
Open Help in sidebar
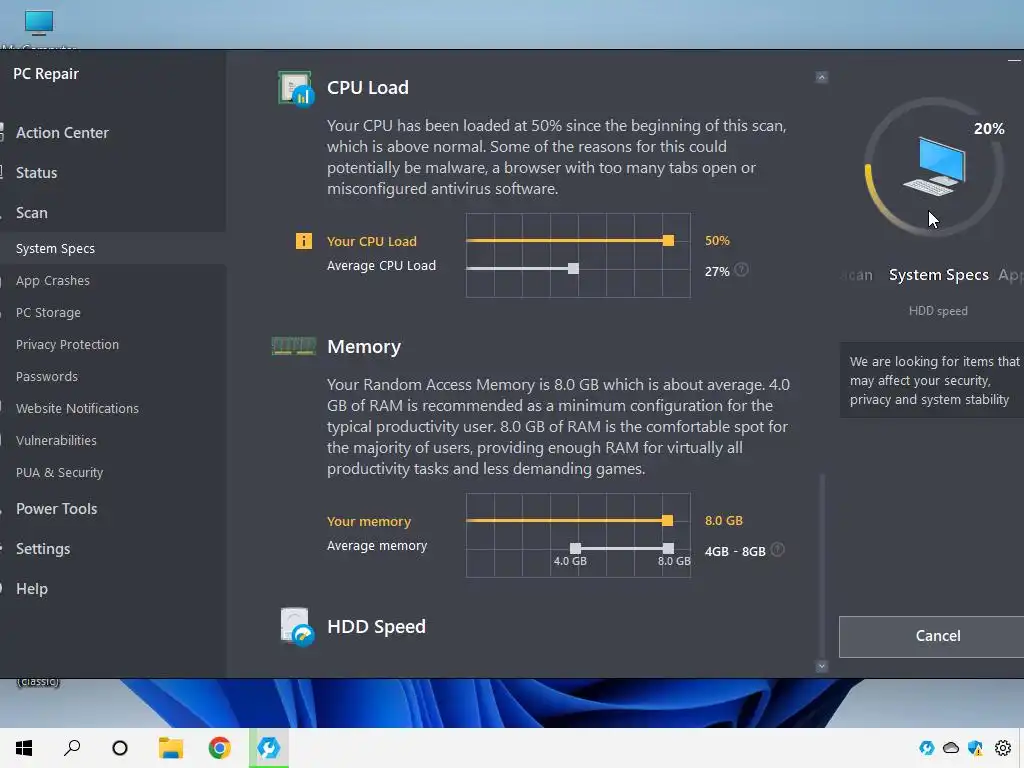pyautogui.click(x=31, y=588)
